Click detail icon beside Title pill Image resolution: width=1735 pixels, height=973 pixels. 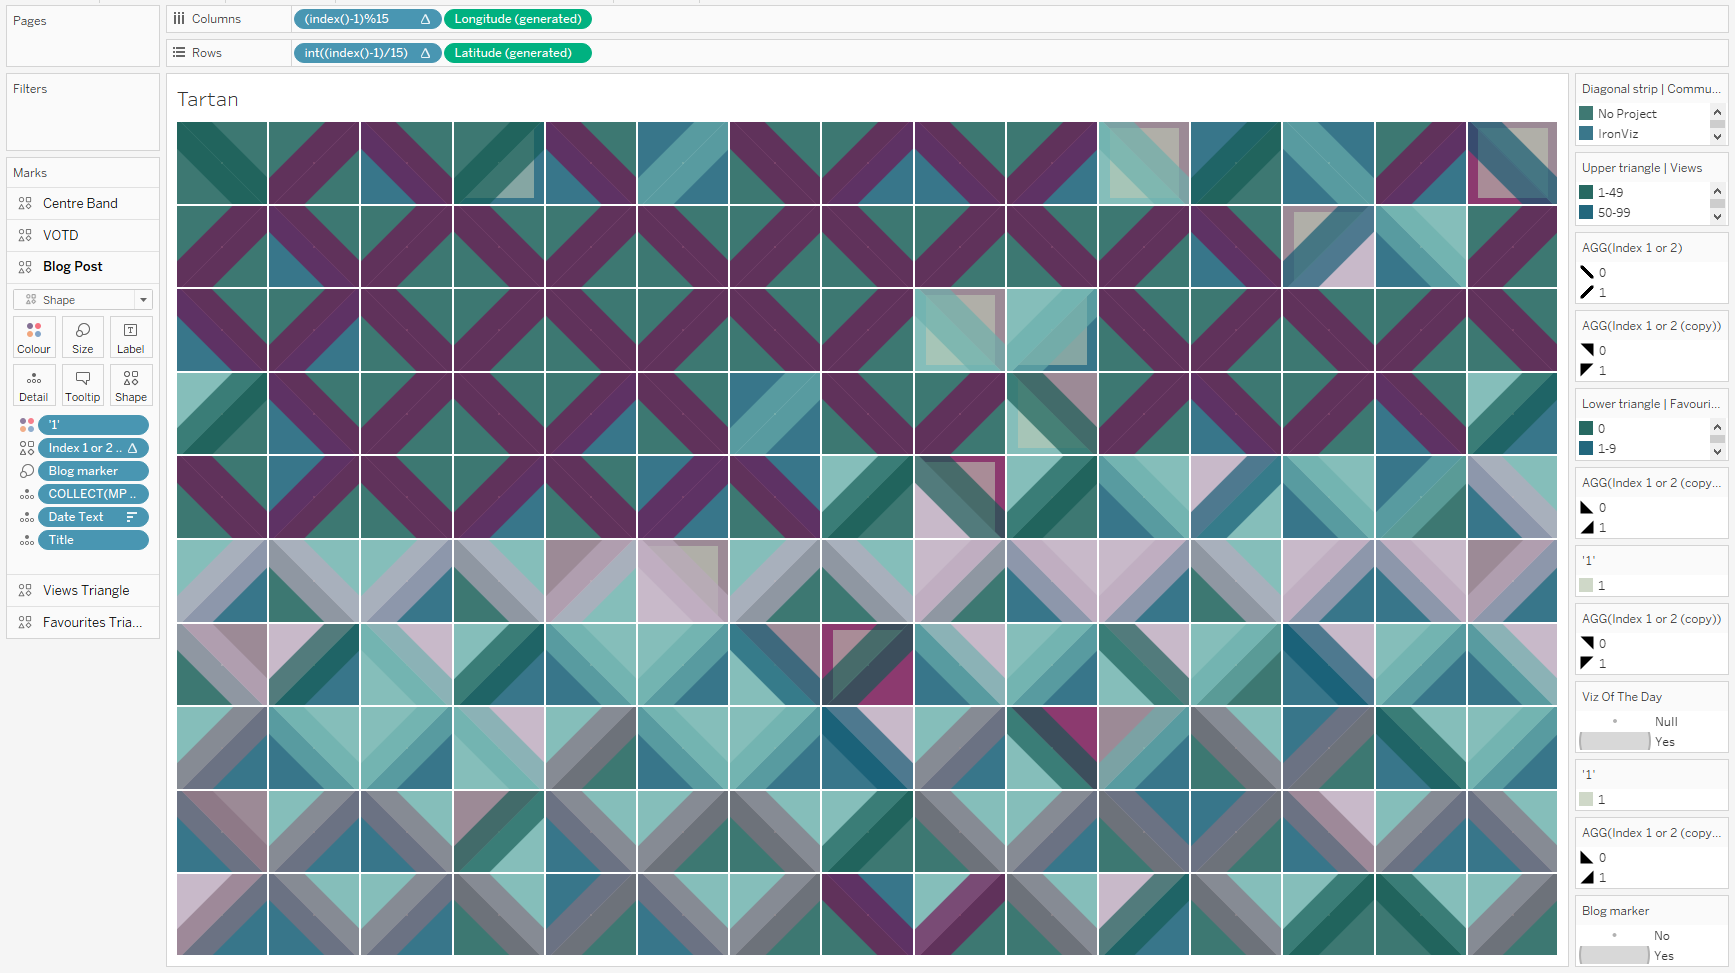[x=27, y=540]
